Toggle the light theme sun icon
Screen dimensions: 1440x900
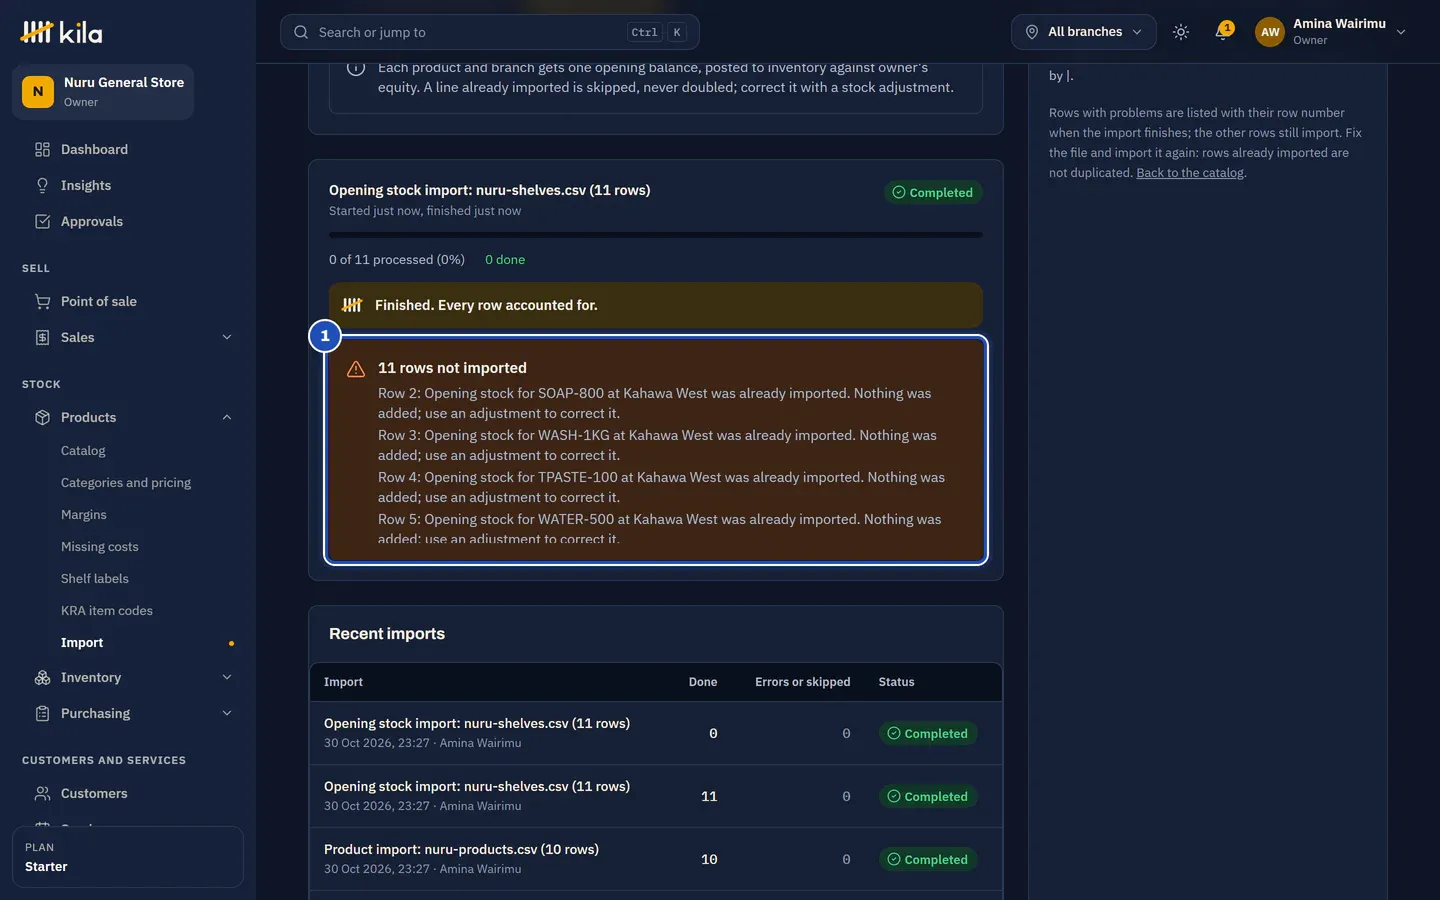tap(1181, 32)
